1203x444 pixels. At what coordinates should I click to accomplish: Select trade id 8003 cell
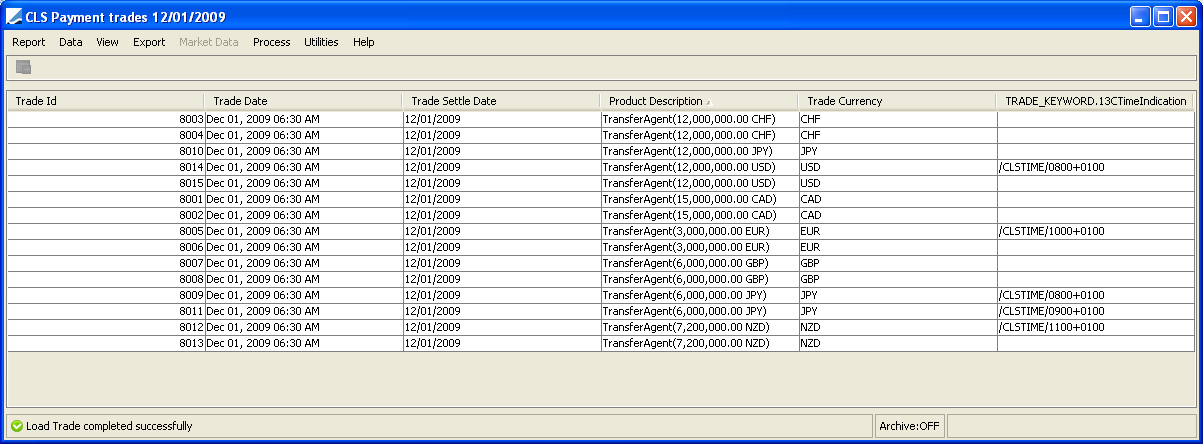tap(105, 119)
